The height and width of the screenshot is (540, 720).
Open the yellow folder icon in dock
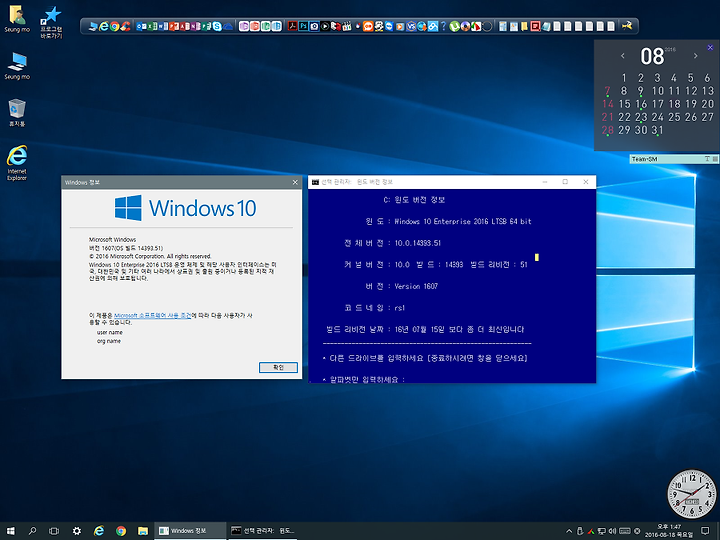pyautogui.click(x=524, y=26)
